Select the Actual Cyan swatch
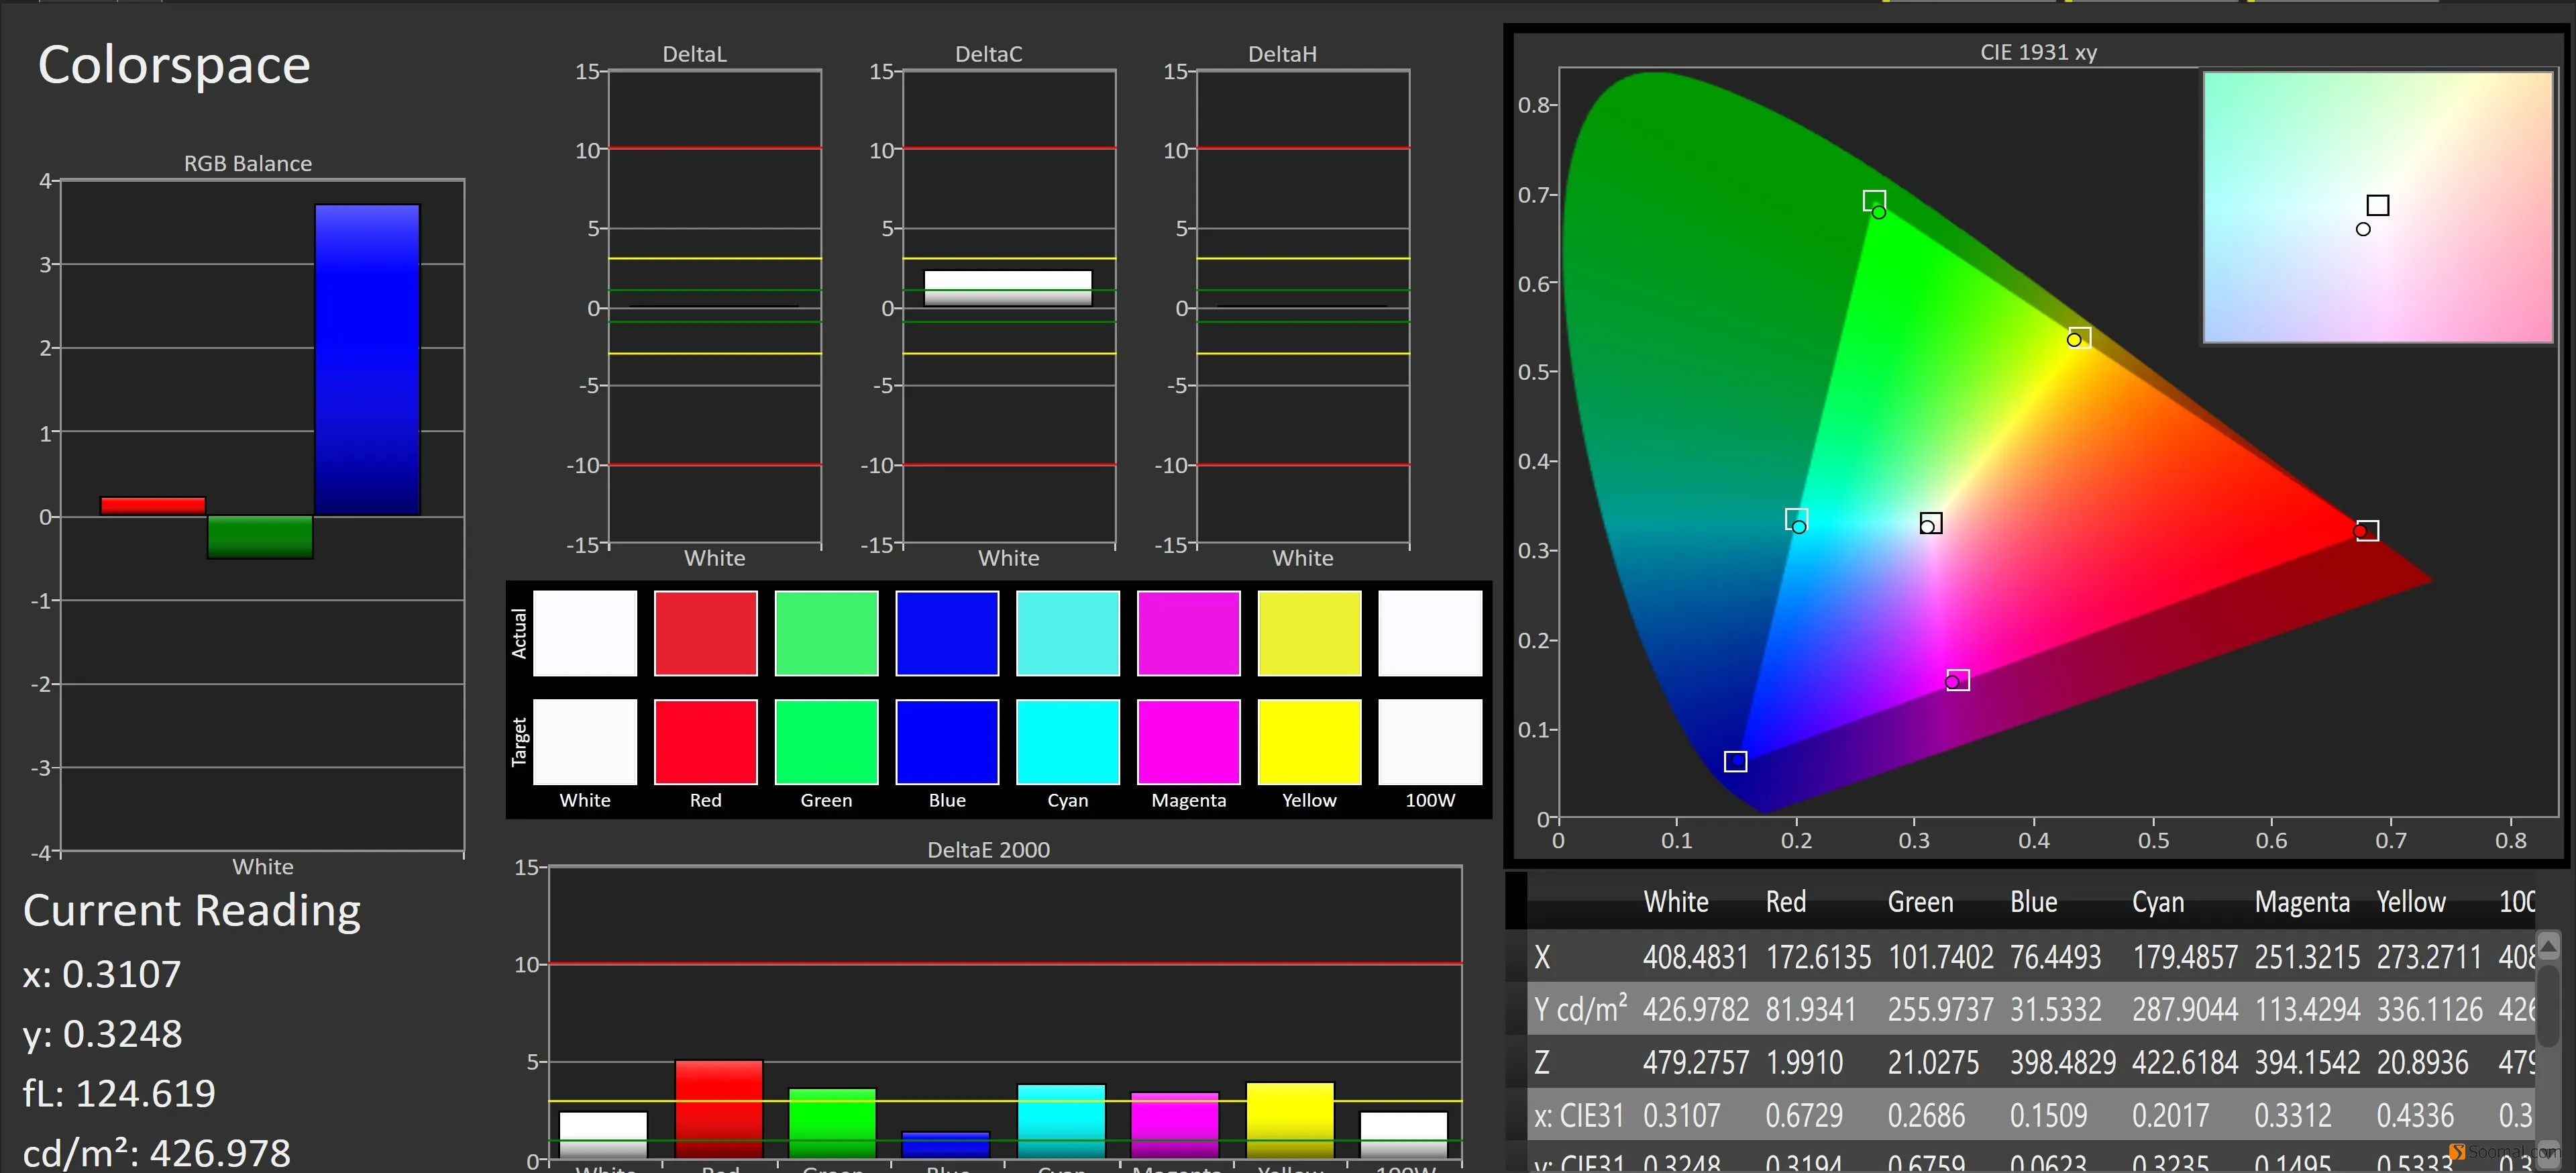 point(1068,633)
